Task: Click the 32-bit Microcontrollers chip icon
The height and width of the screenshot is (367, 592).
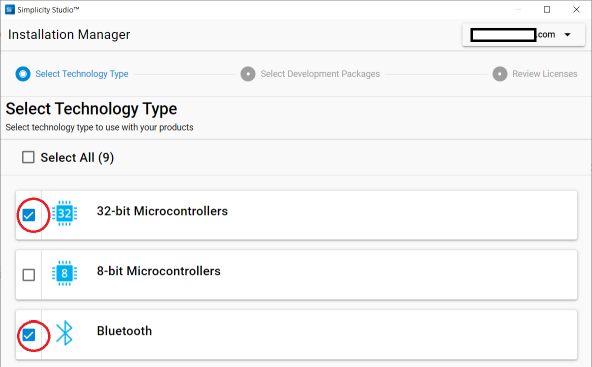Action: tap(65, 213)
